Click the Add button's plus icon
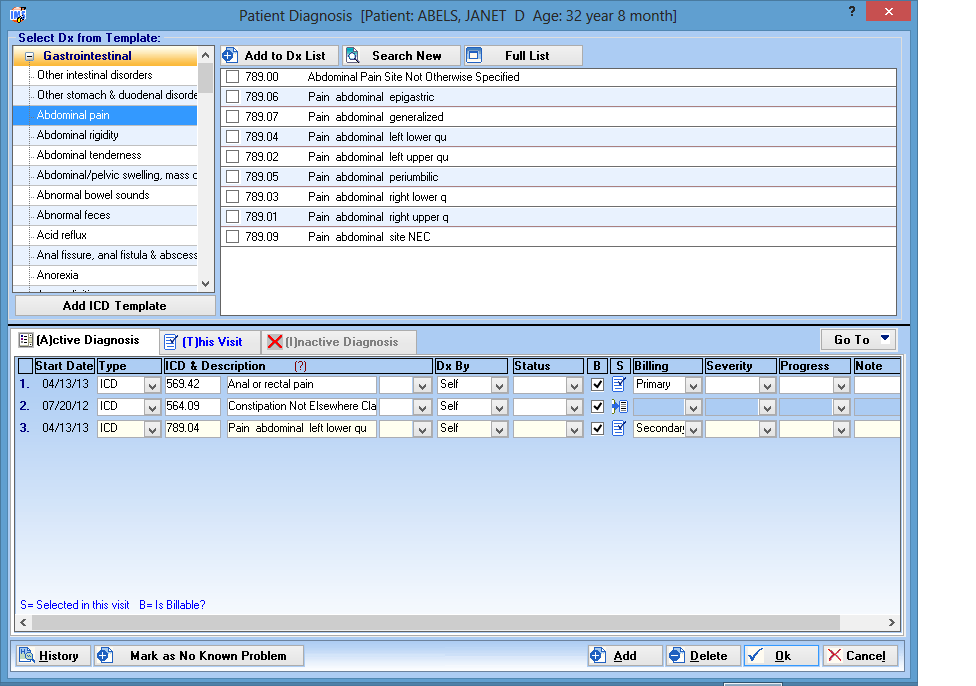The image size is (976, 686). point(598,655)
